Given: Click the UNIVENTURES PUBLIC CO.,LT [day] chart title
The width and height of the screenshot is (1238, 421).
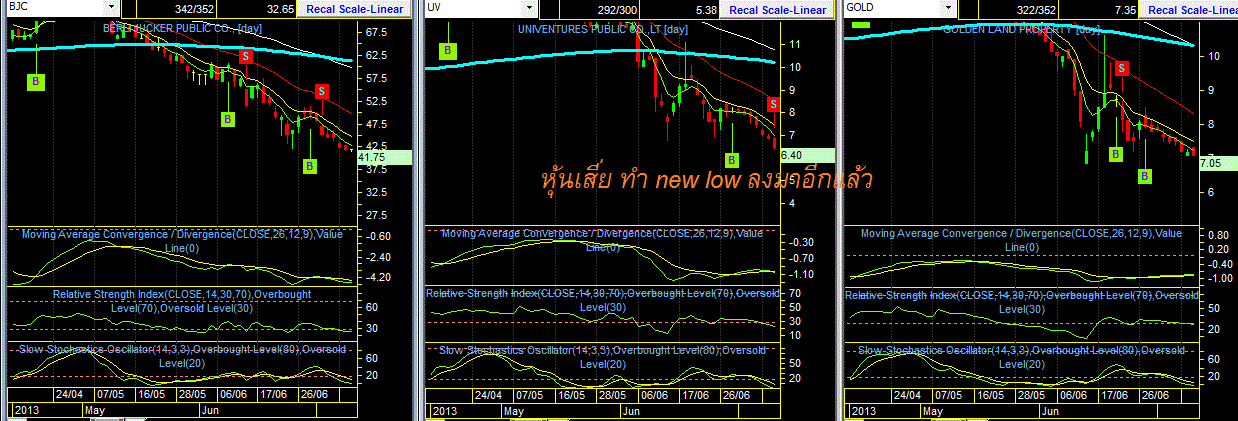Looking at the screenshot, I should click(603, 29).
